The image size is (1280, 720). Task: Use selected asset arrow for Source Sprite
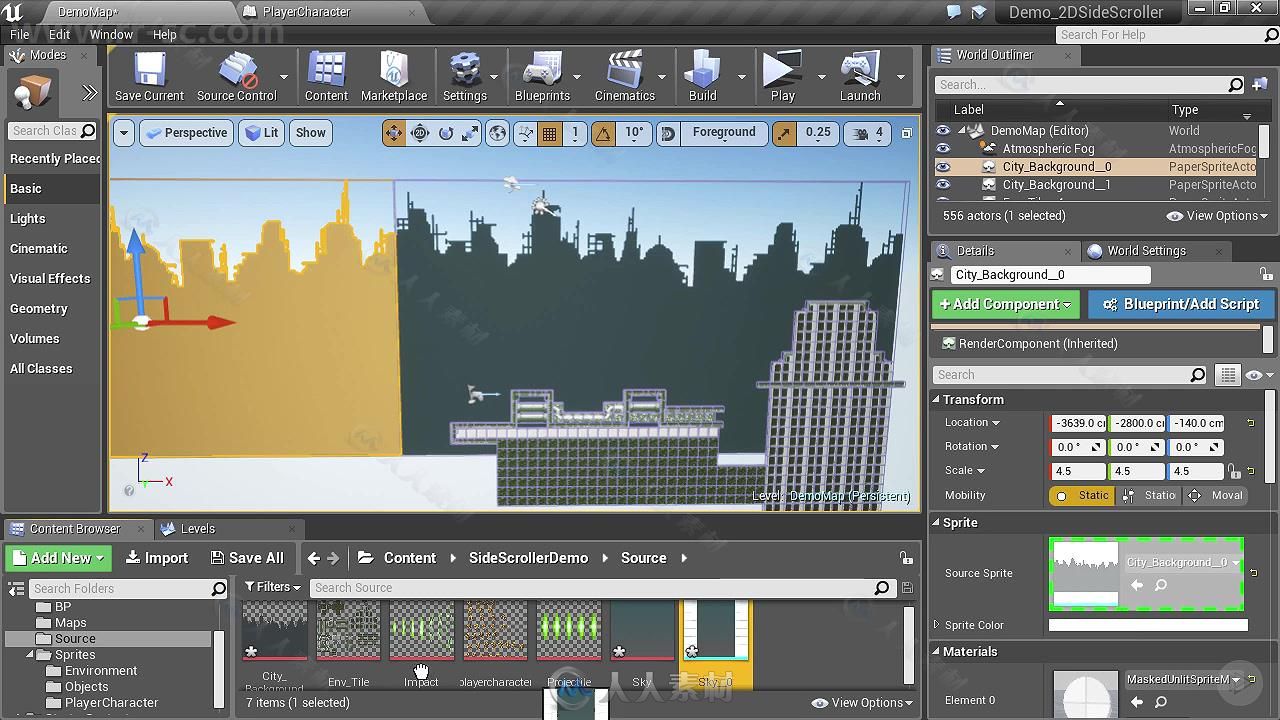tap(1137, 585)
